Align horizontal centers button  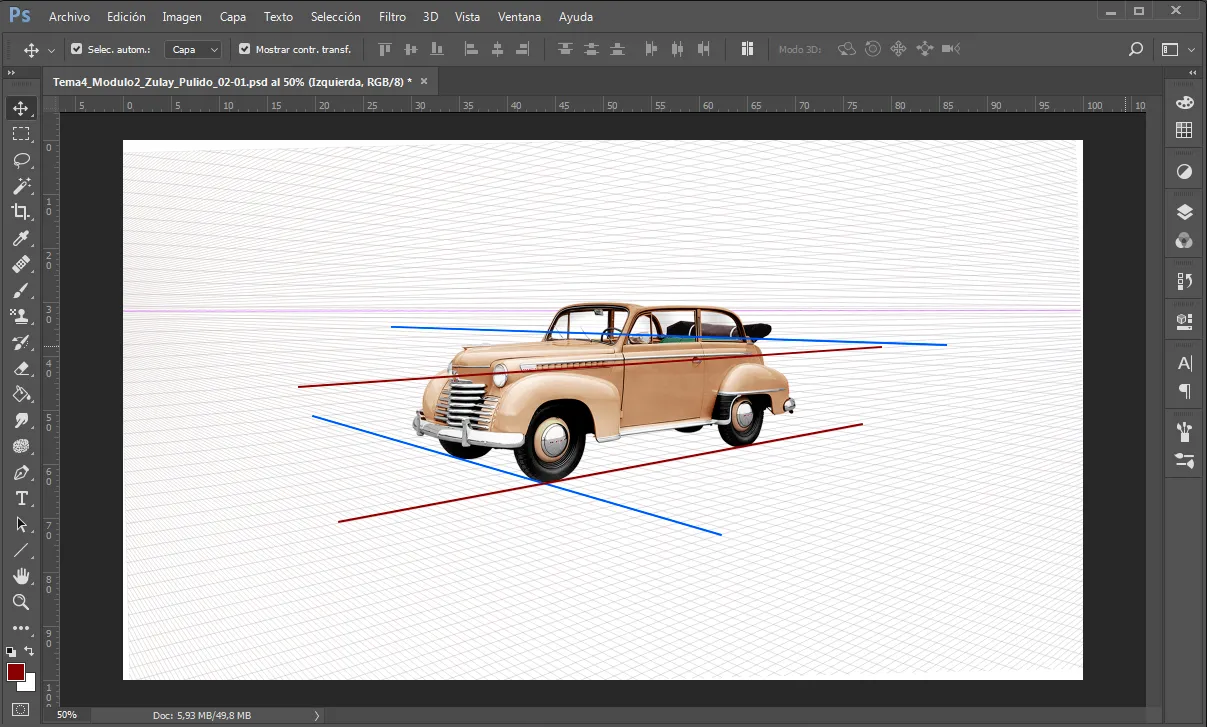click(497, 49)
